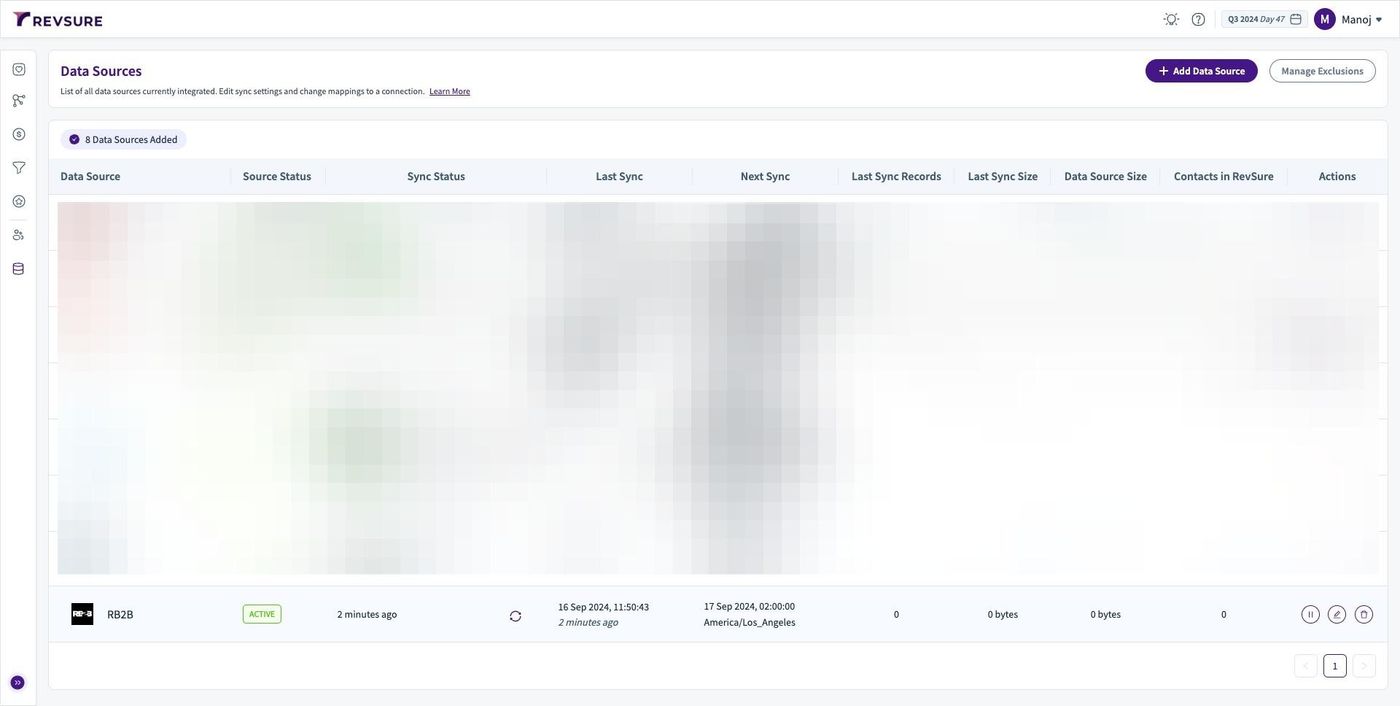
Task: Click the Last Sync column header
Action: (619, 176)
